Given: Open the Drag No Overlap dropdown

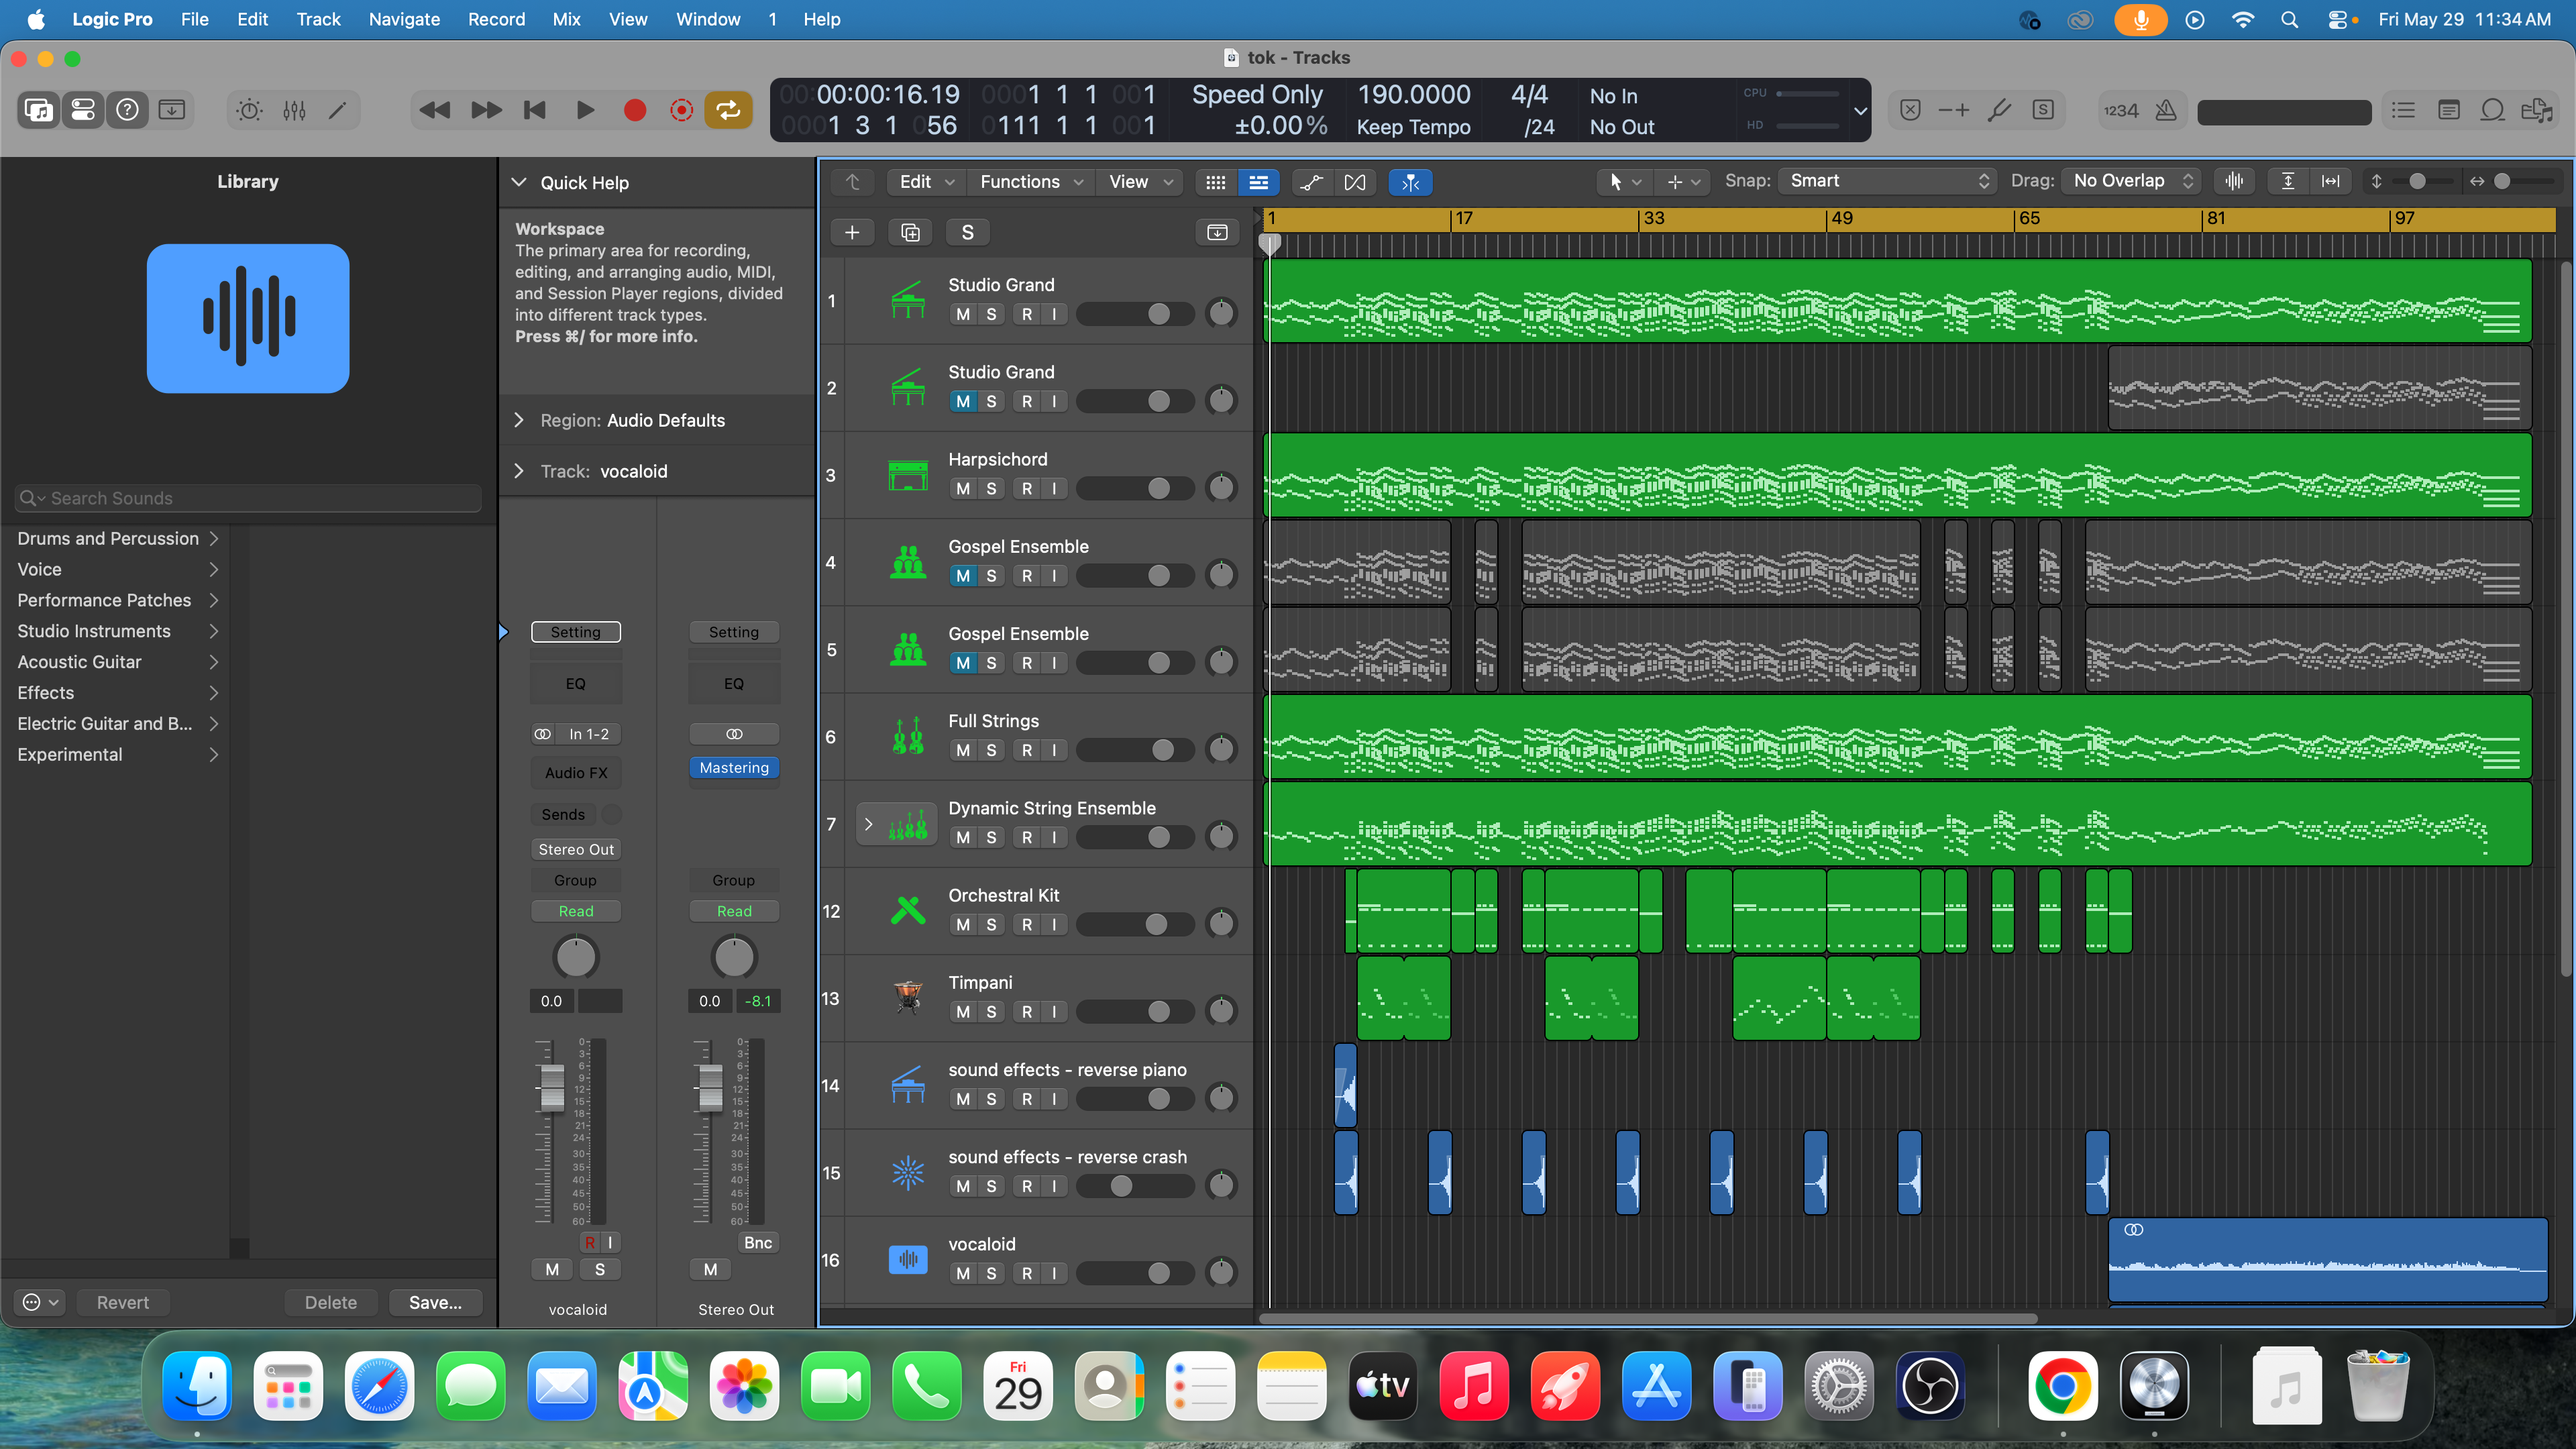Looking at the screenshot, I should coord(2133,181).
